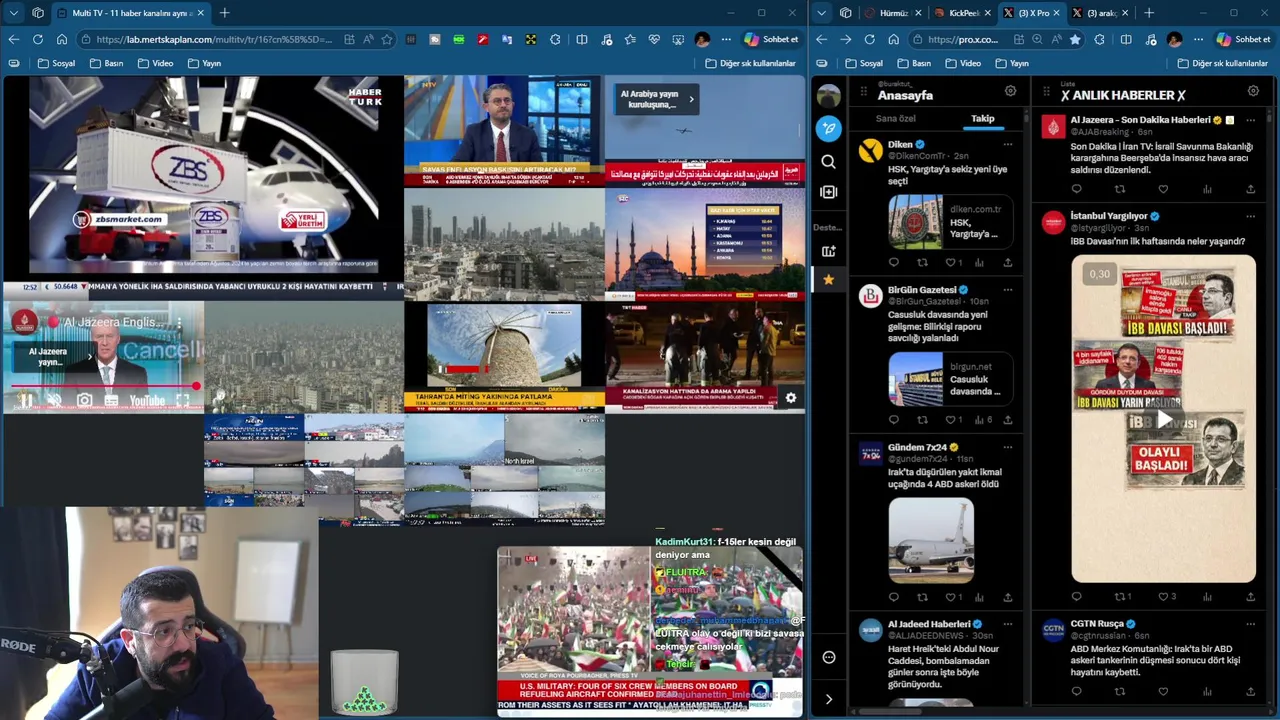The height and width of the screenshot is (720, 1280).
Task: Add a new column in X Pro sidebar
Action: tap(828, 192)
